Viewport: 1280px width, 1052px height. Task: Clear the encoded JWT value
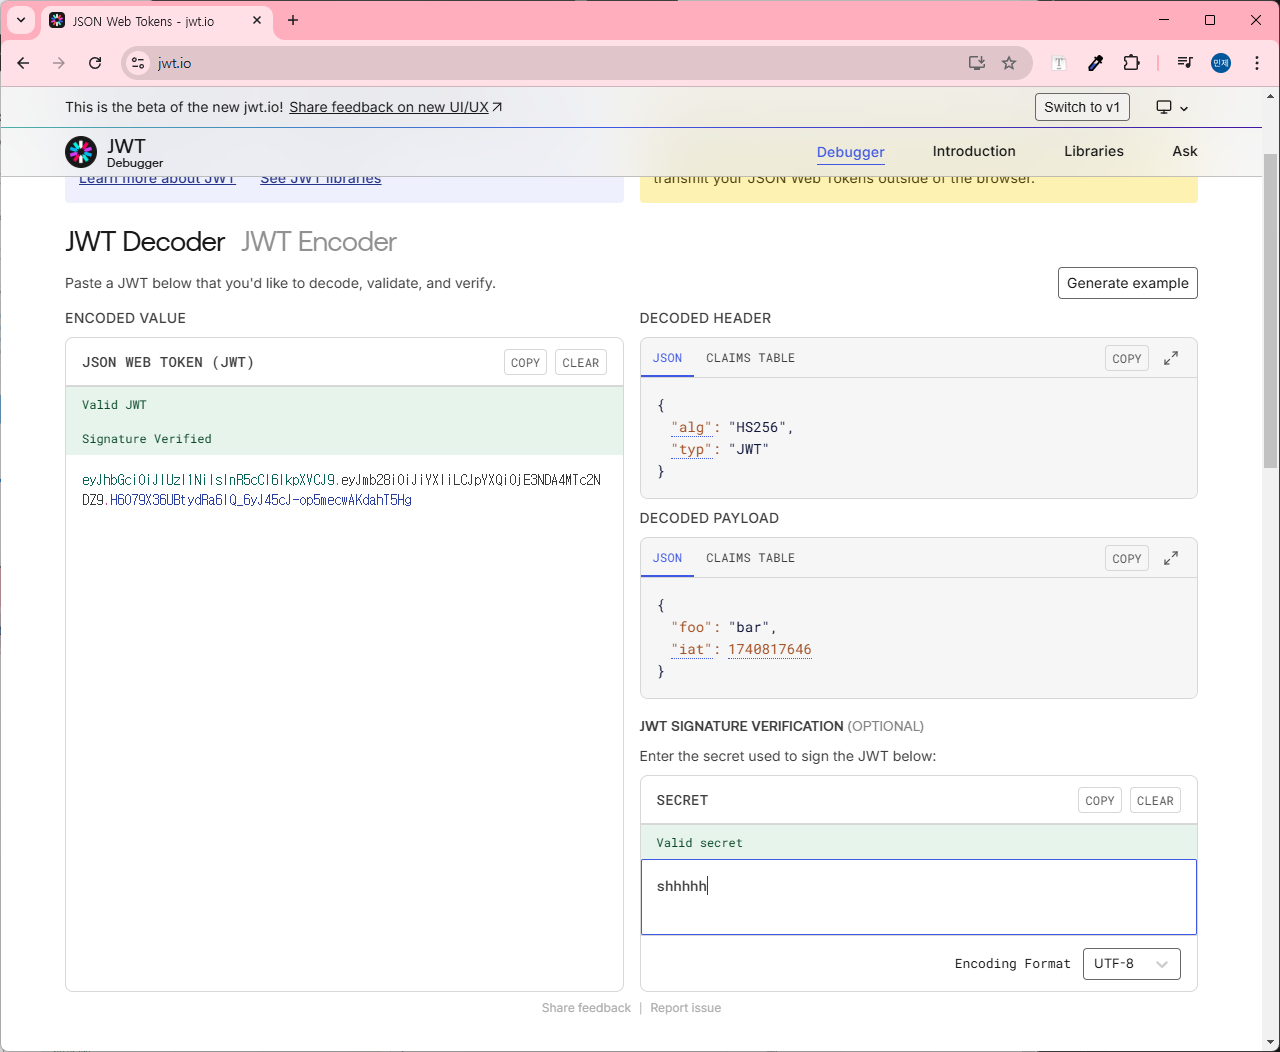click(581, 363)
